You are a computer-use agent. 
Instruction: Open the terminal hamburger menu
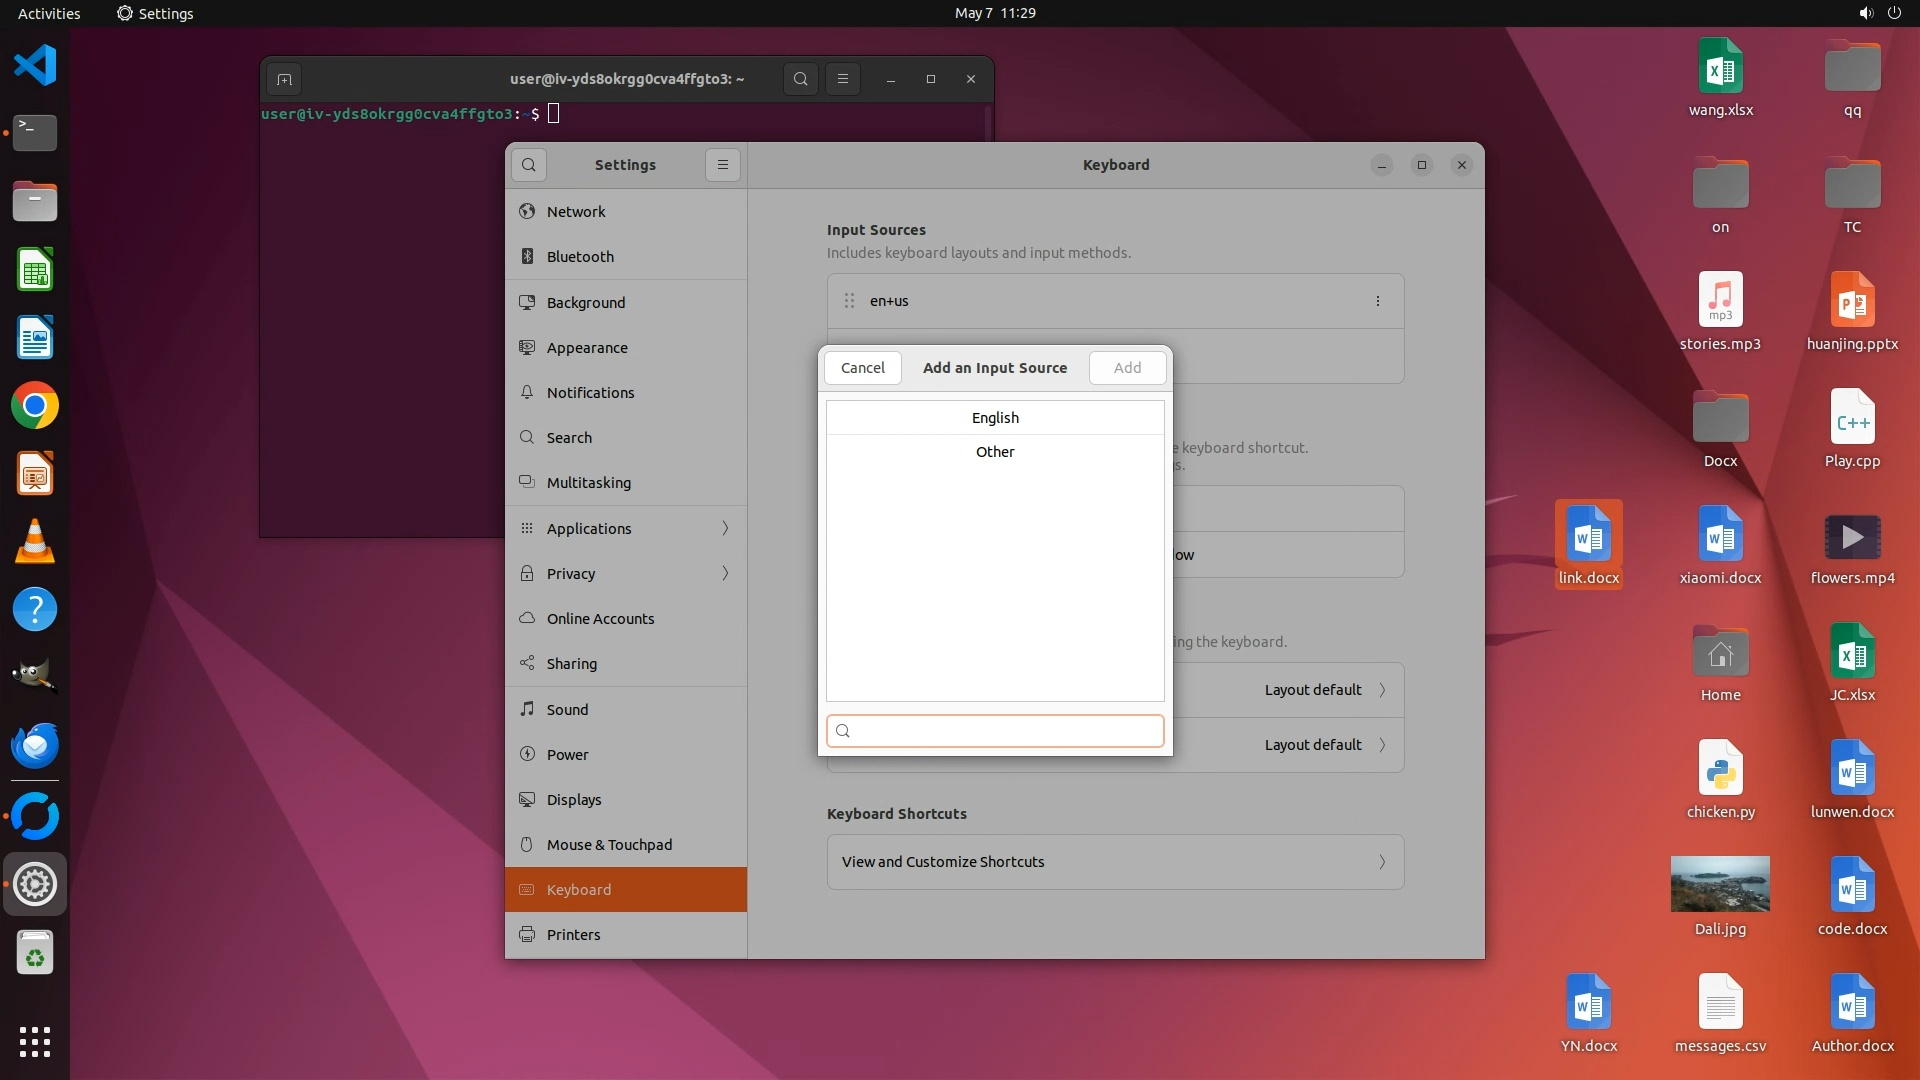pyautogui.click(x=843, y=79)
